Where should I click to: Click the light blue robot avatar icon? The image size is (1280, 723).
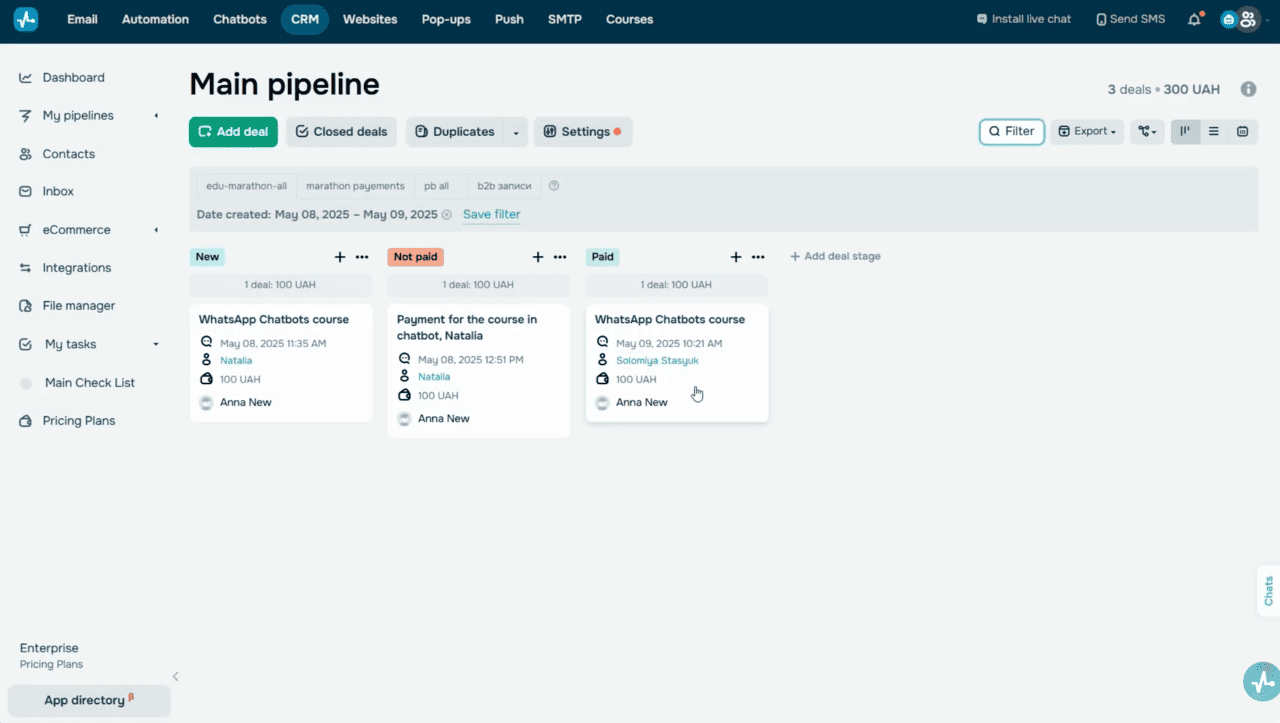[x=1229, y=19]
